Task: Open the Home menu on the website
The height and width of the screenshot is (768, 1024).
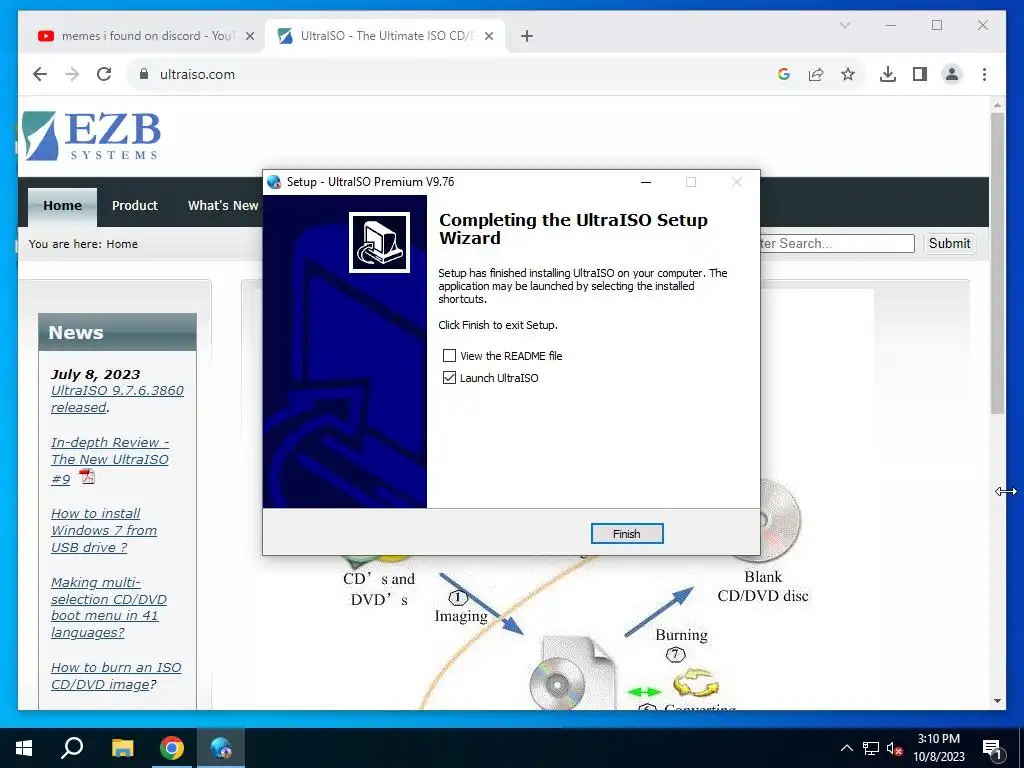Action: click(x=63, y=206)
